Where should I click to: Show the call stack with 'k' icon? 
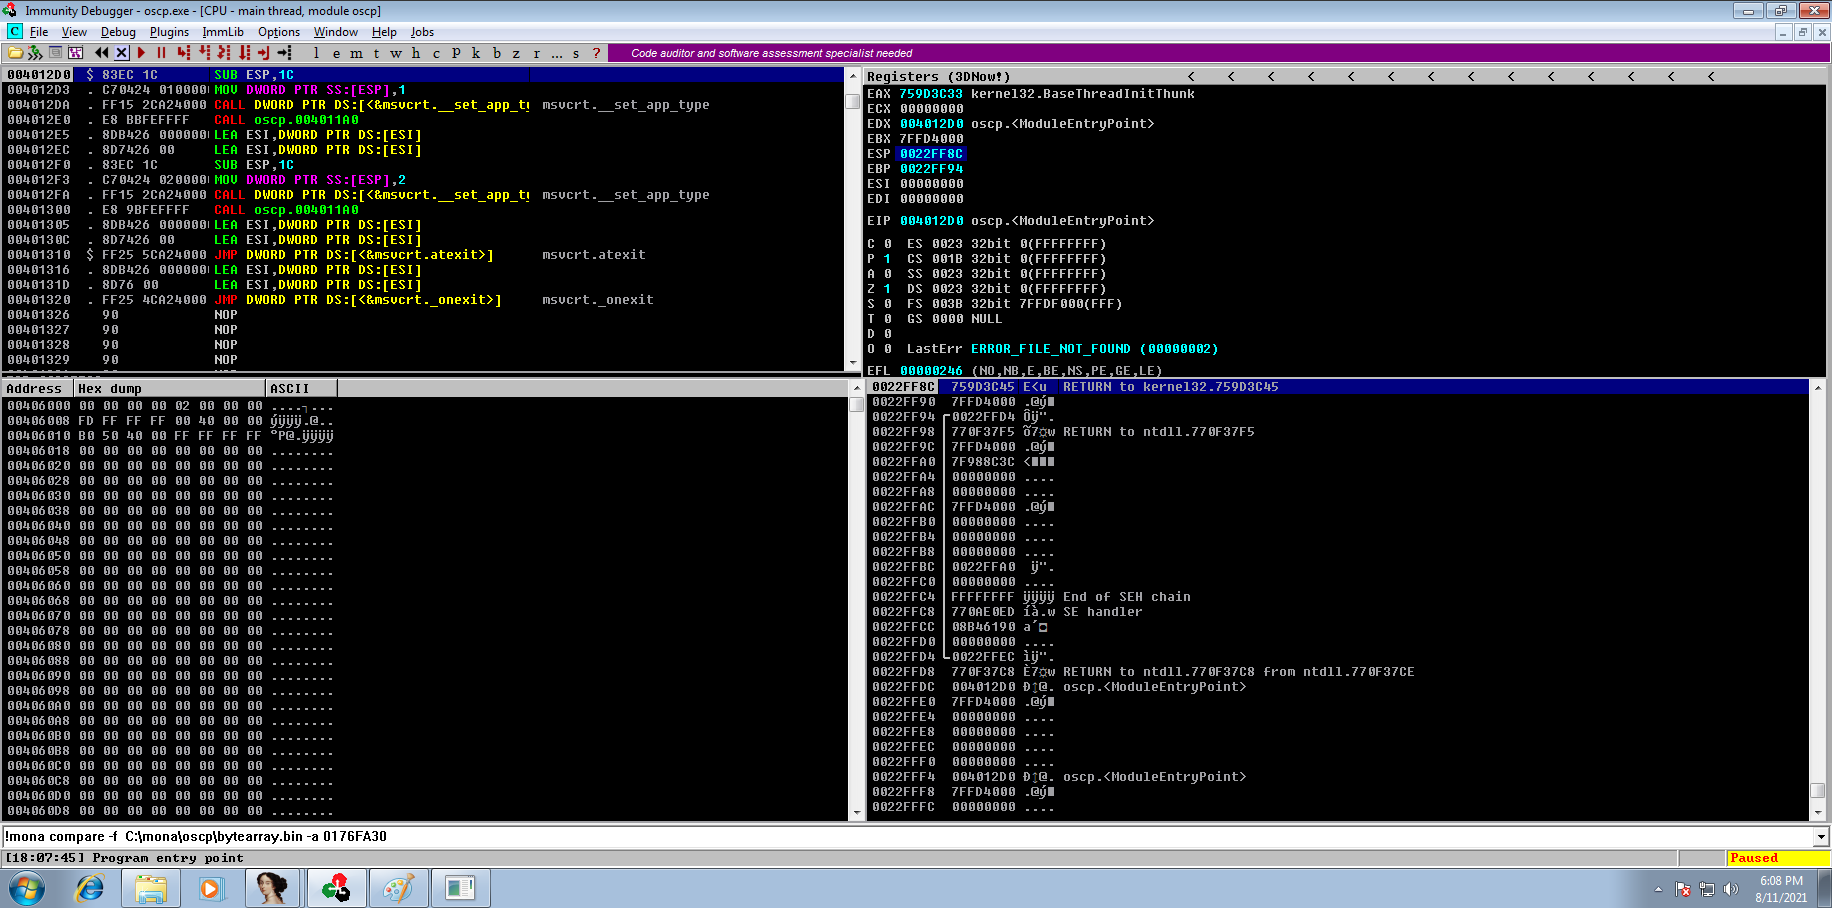click(476, 53)
